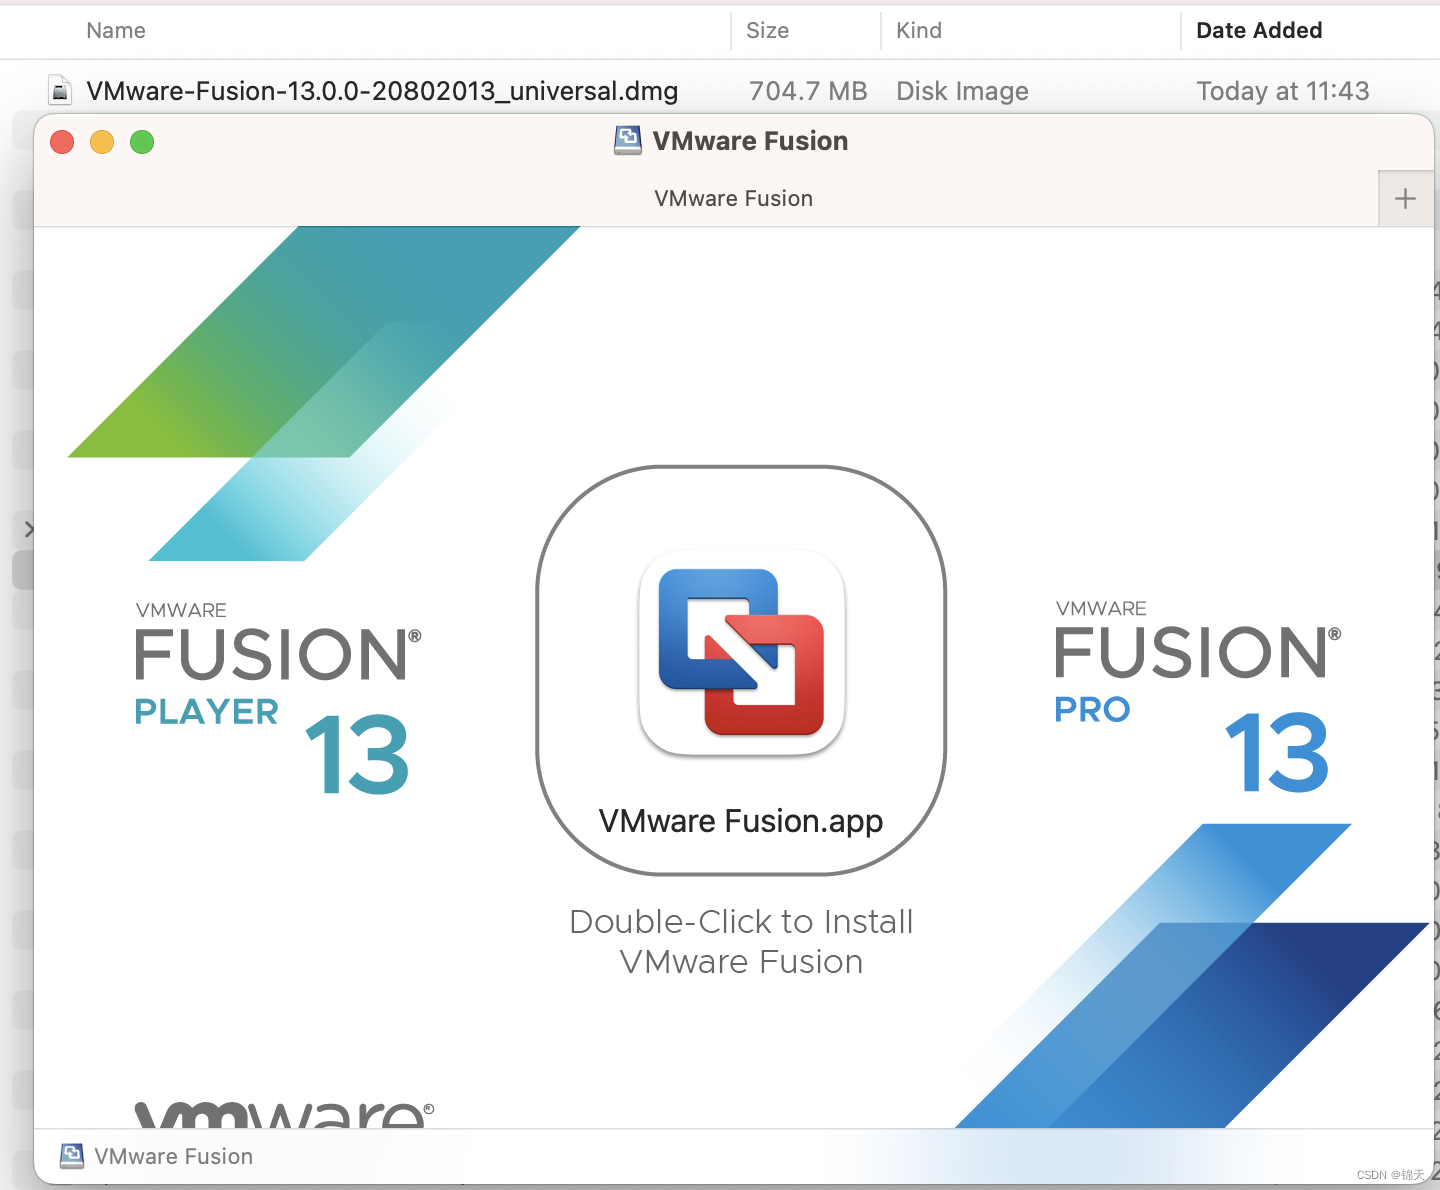Sort by the Date Added column header
This screenshot has height=1190, width=1440.
point(1259,31)
